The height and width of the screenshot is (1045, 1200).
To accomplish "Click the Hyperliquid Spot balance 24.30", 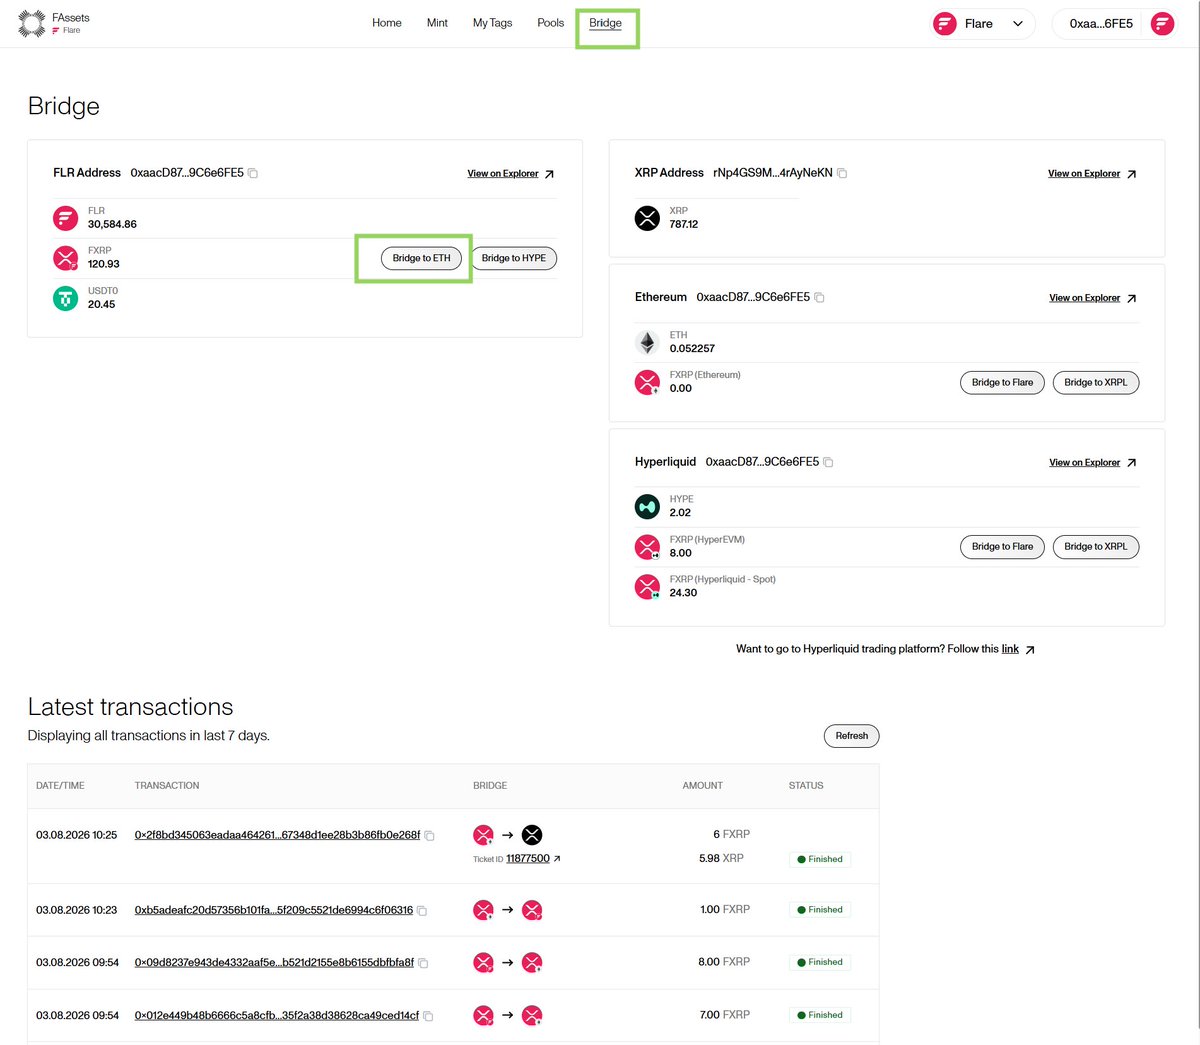I will click(683, 593).
